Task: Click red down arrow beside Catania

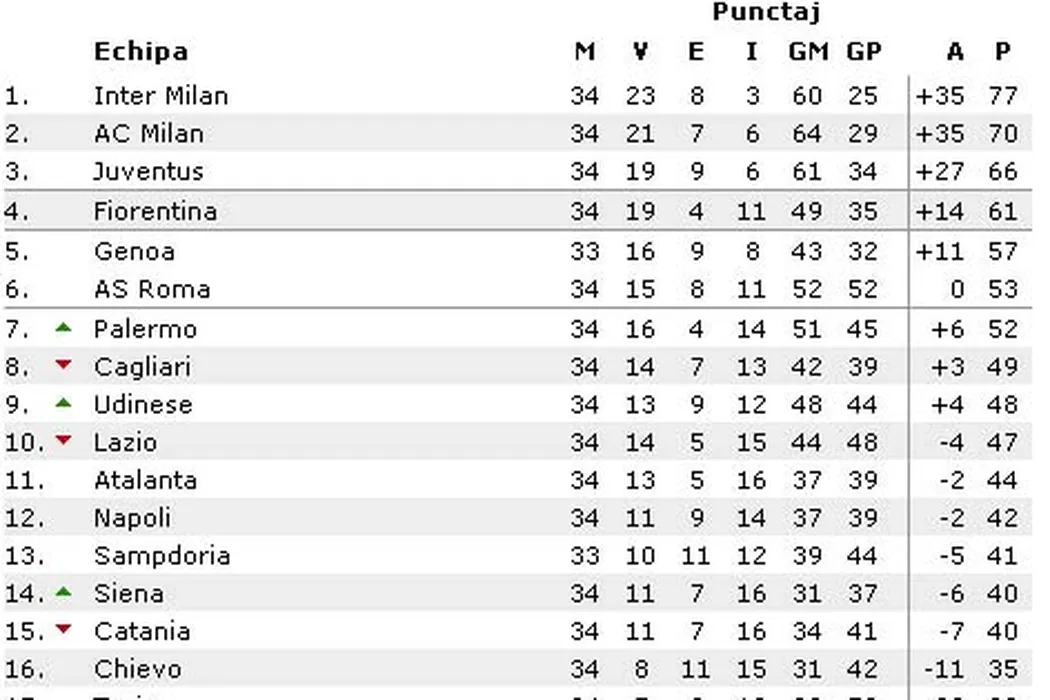Action: (x=64, y=629)
